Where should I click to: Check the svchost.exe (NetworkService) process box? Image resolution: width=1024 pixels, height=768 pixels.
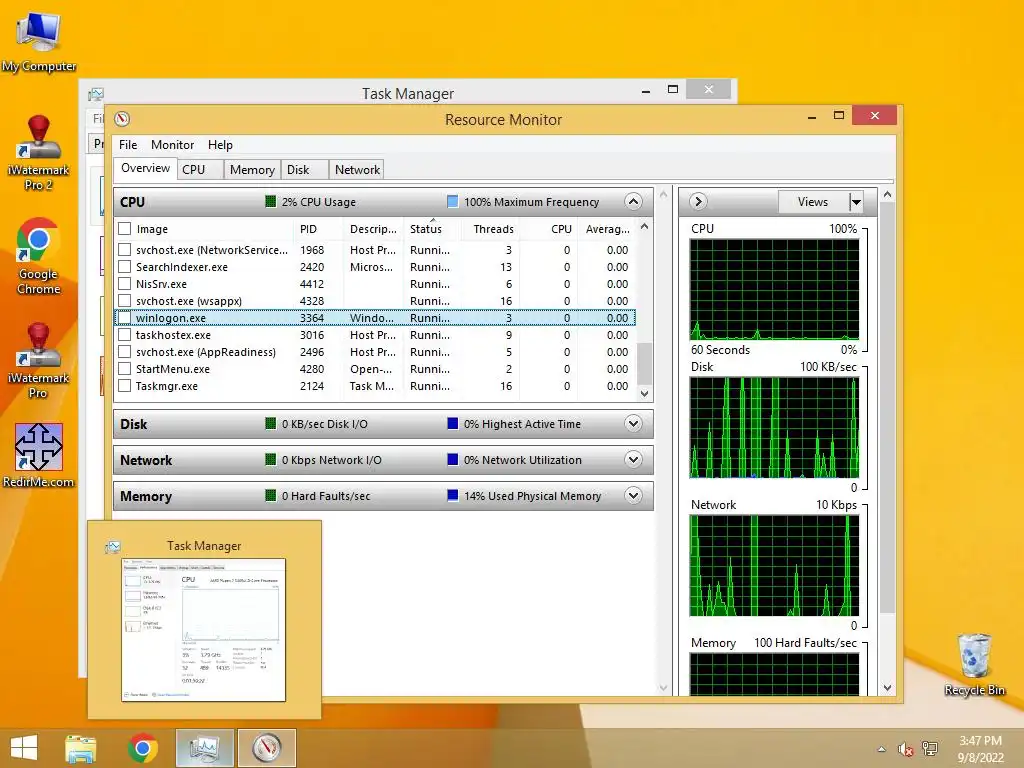point(124,249)
